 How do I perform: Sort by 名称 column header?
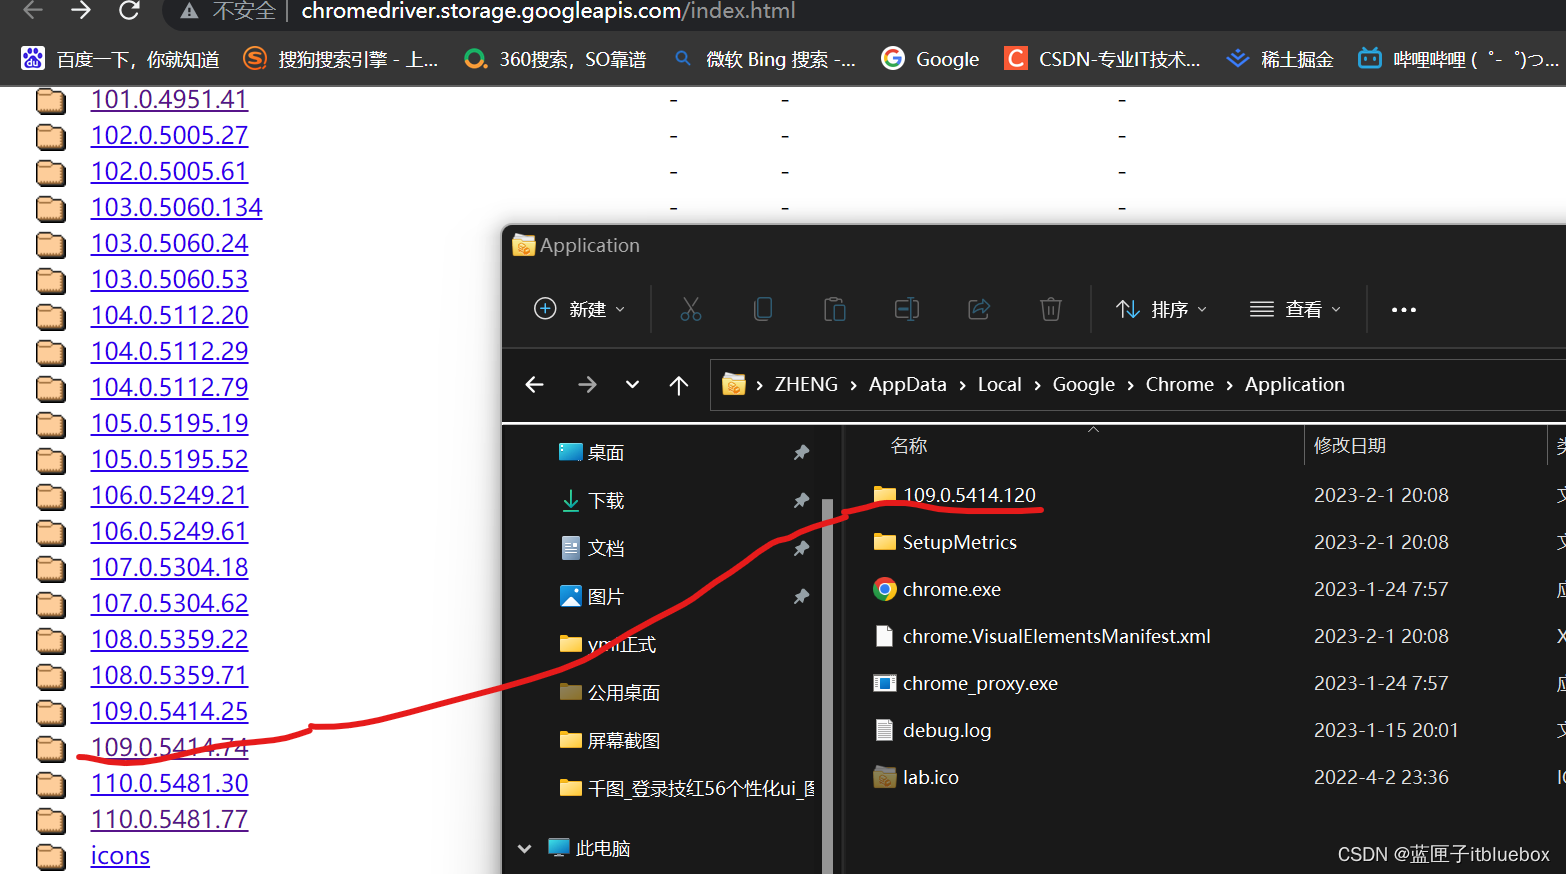pos(909,446)
